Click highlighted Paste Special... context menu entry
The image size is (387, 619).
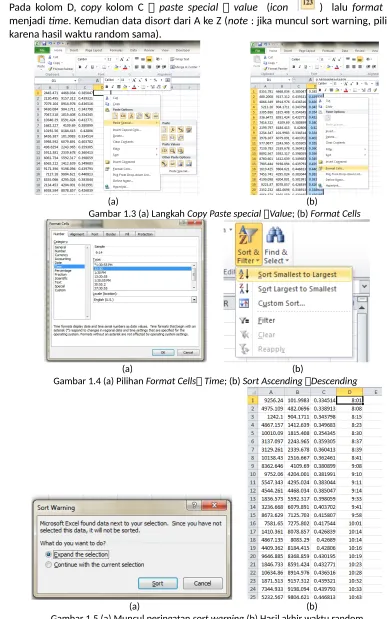(x=132, y=123)
